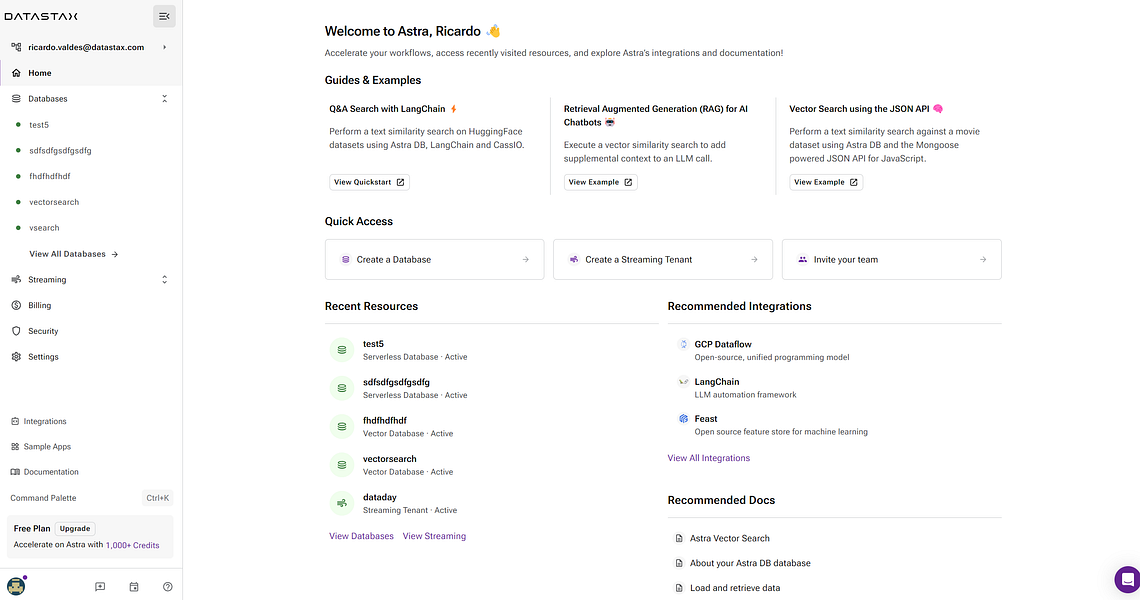Open the Intercom chat bubble bottom right
The width and height of the screenshot is (1140, 600).
pyautogui.click(x=1127, y=578)
